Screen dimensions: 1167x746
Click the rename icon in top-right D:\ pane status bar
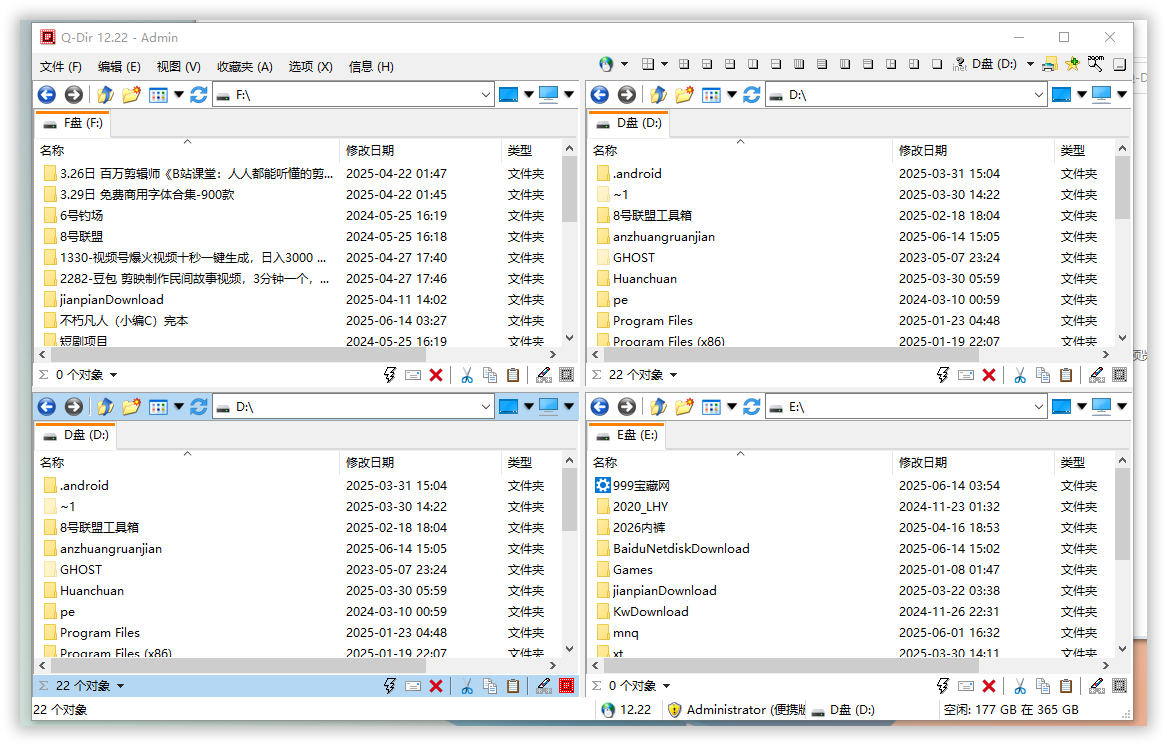coord(966,375)
